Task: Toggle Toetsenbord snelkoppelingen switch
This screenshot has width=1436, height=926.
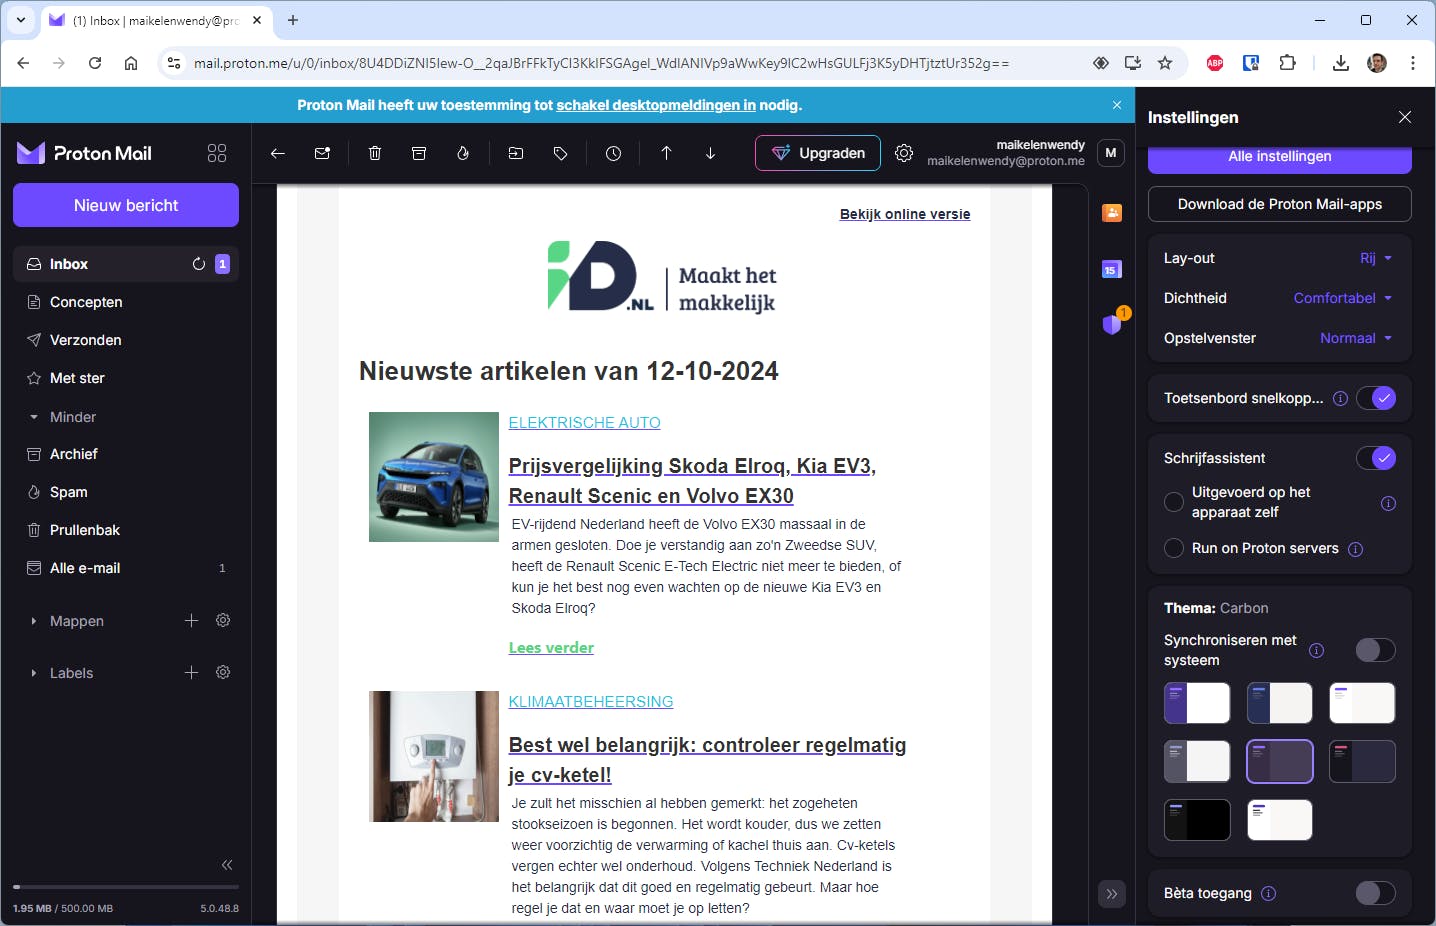Action: click(x=1376, y=398)
